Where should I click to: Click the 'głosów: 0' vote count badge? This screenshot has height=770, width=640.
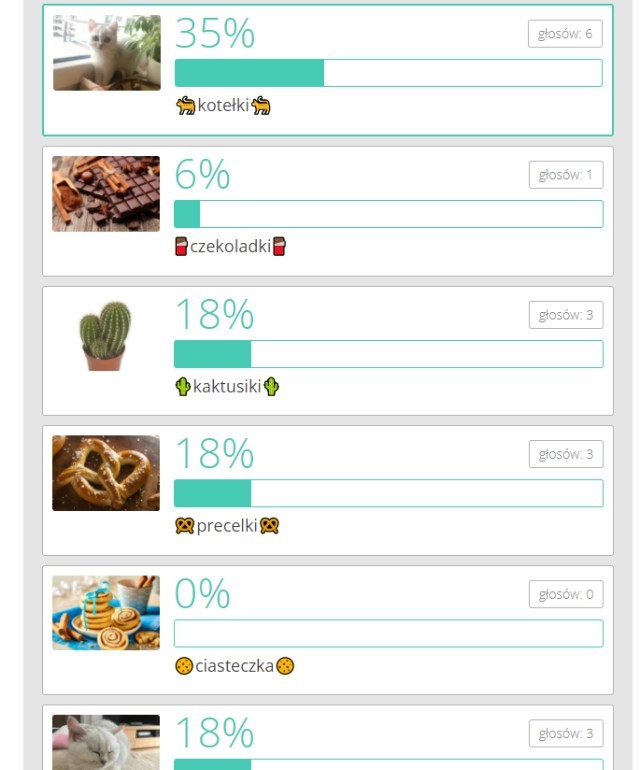(566, 594)
